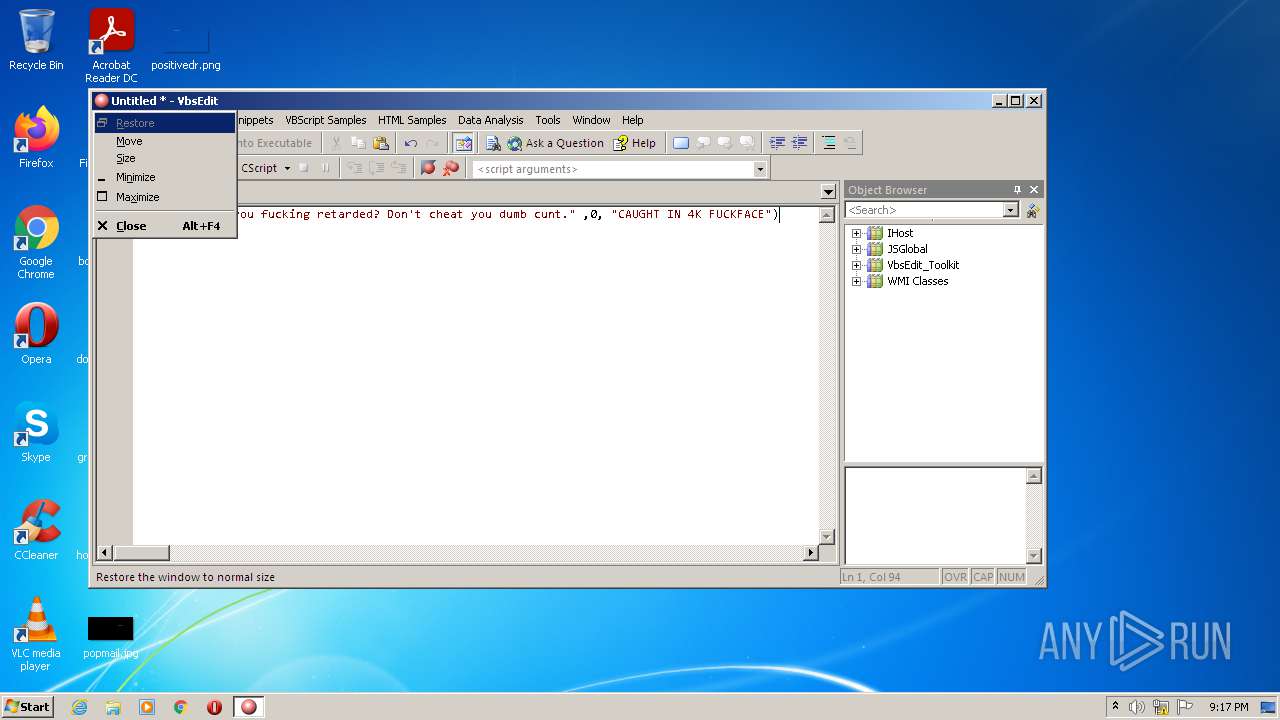Click the clear breakpoints icon

(x=451, y=168)
